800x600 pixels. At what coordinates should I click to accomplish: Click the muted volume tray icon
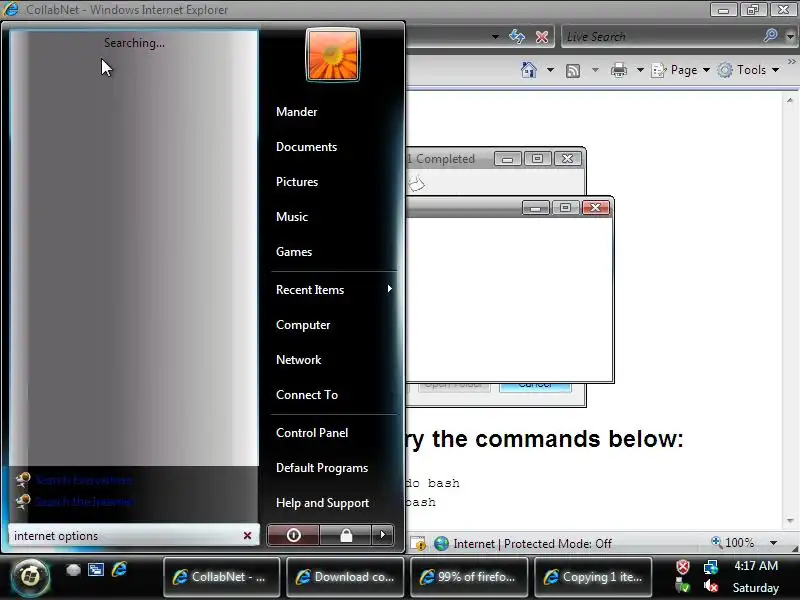(711, 587)
